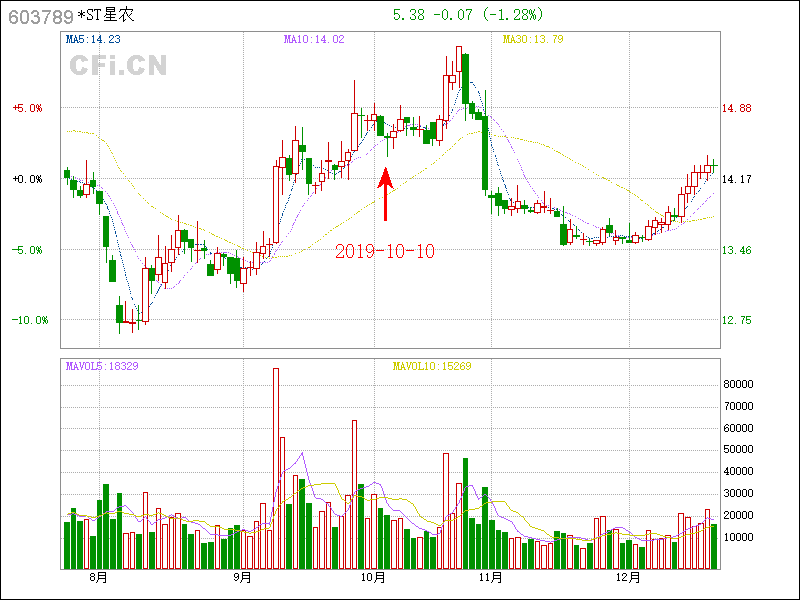800x600 pixels.
Task: Click the 70000 volume axis label
Action: click(738, 406)
